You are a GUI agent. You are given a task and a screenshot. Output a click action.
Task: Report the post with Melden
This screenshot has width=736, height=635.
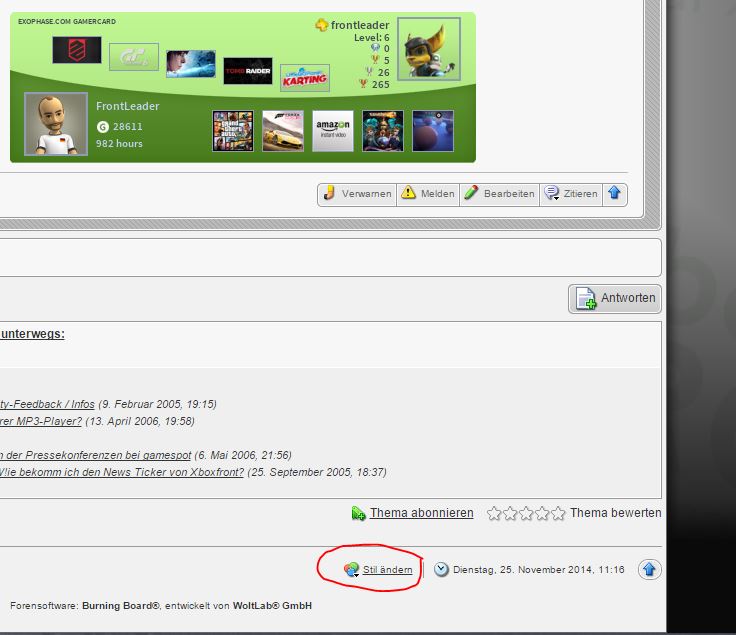428,194
